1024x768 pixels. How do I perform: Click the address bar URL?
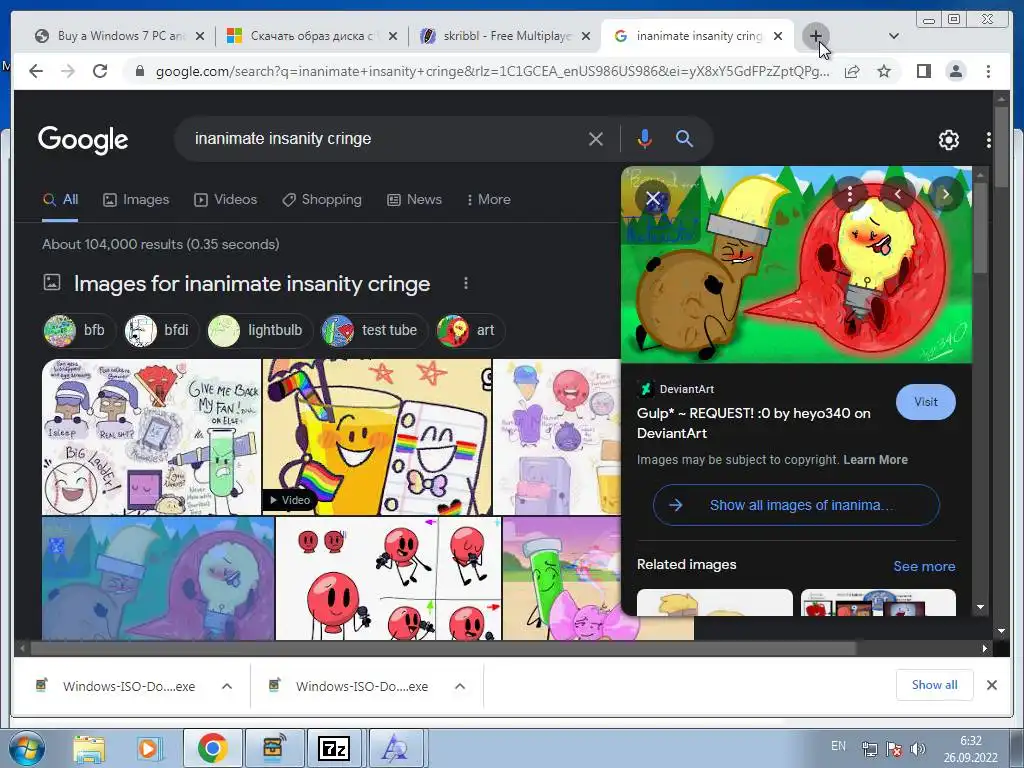click(492, 71)
